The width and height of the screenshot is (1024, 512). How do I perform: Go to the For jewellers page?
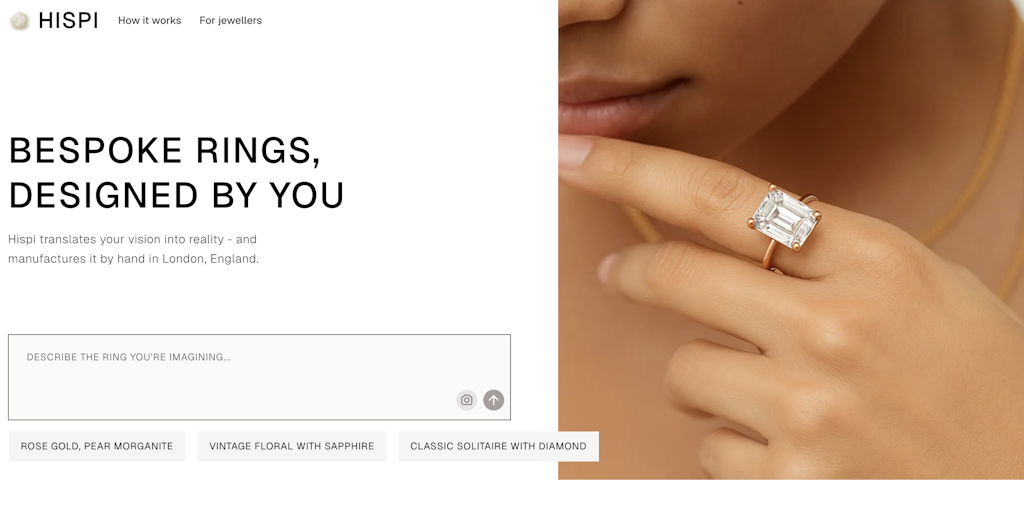click(231, 21)
